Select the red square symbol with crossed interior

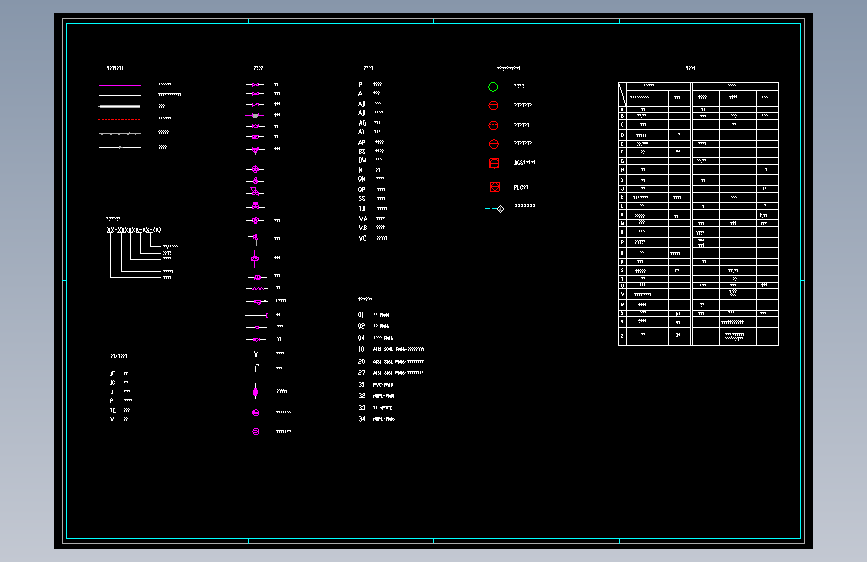pyautogui.click(x=495, y=187)
